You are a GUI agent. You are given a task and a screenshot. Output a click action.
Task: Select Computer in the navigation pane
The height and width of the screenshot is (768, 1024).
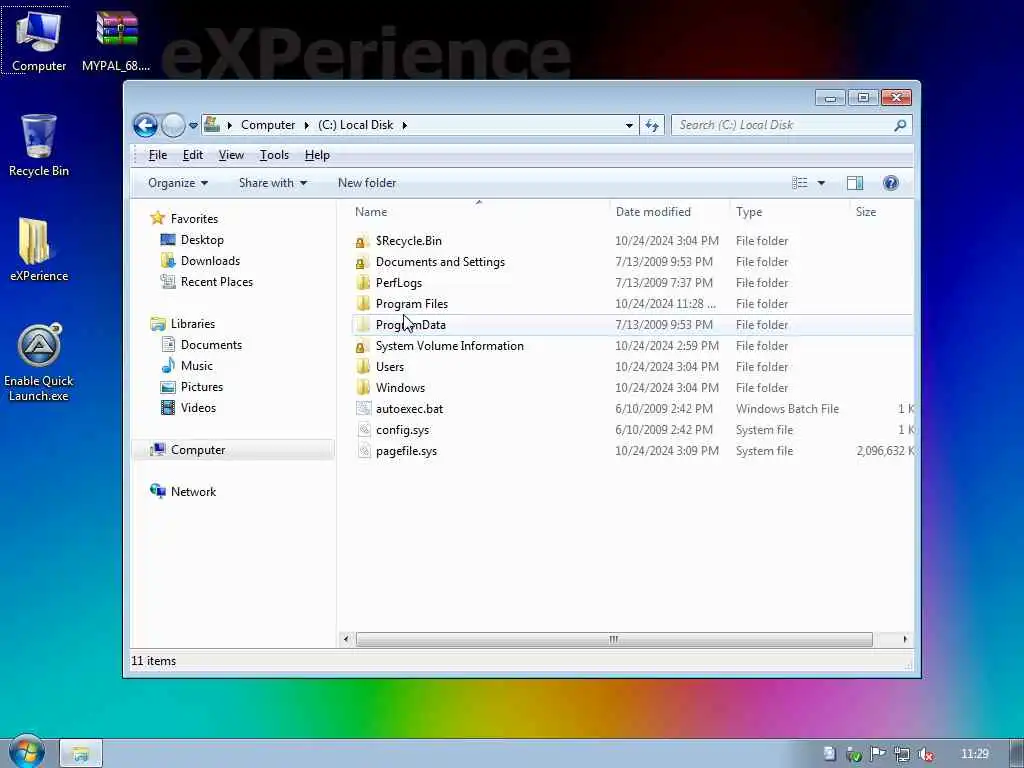coord(198,450)
